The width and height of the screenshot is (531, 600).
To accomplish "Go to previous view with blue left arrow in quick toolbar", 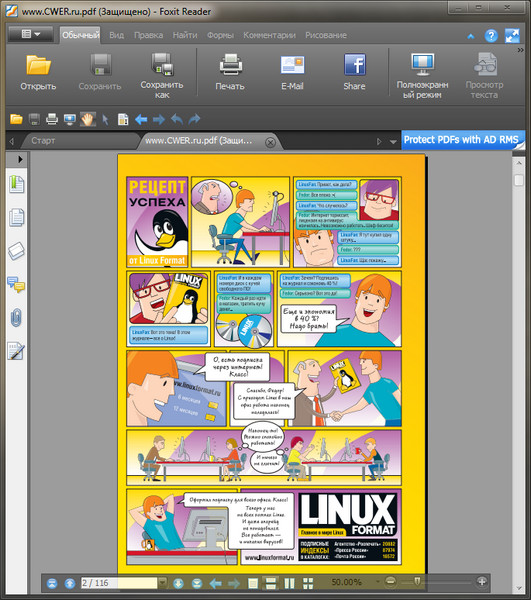I will tap(141, 119).
